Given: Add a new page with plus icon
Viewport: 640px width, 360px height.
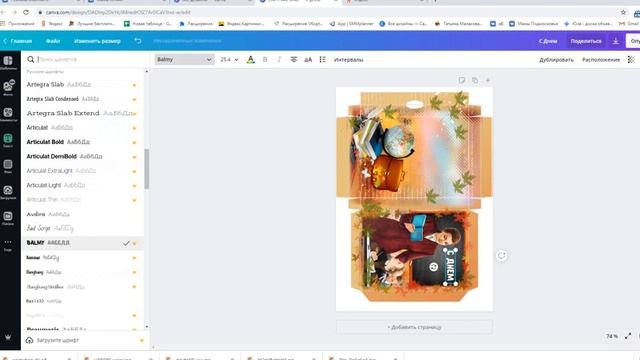Looking at the screenshot, I should click(488, 80).
